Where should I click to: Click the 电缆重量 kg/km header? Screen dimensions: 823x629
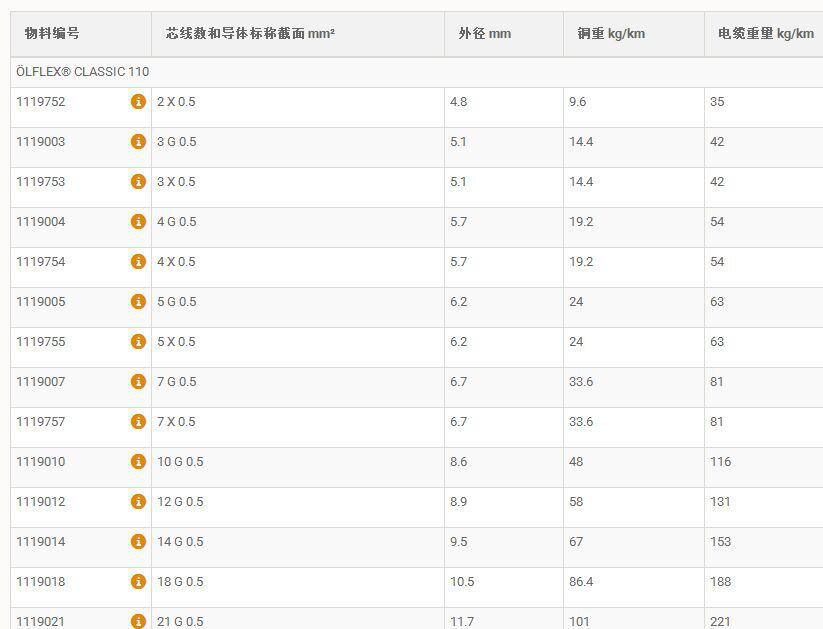click(765, 34)
